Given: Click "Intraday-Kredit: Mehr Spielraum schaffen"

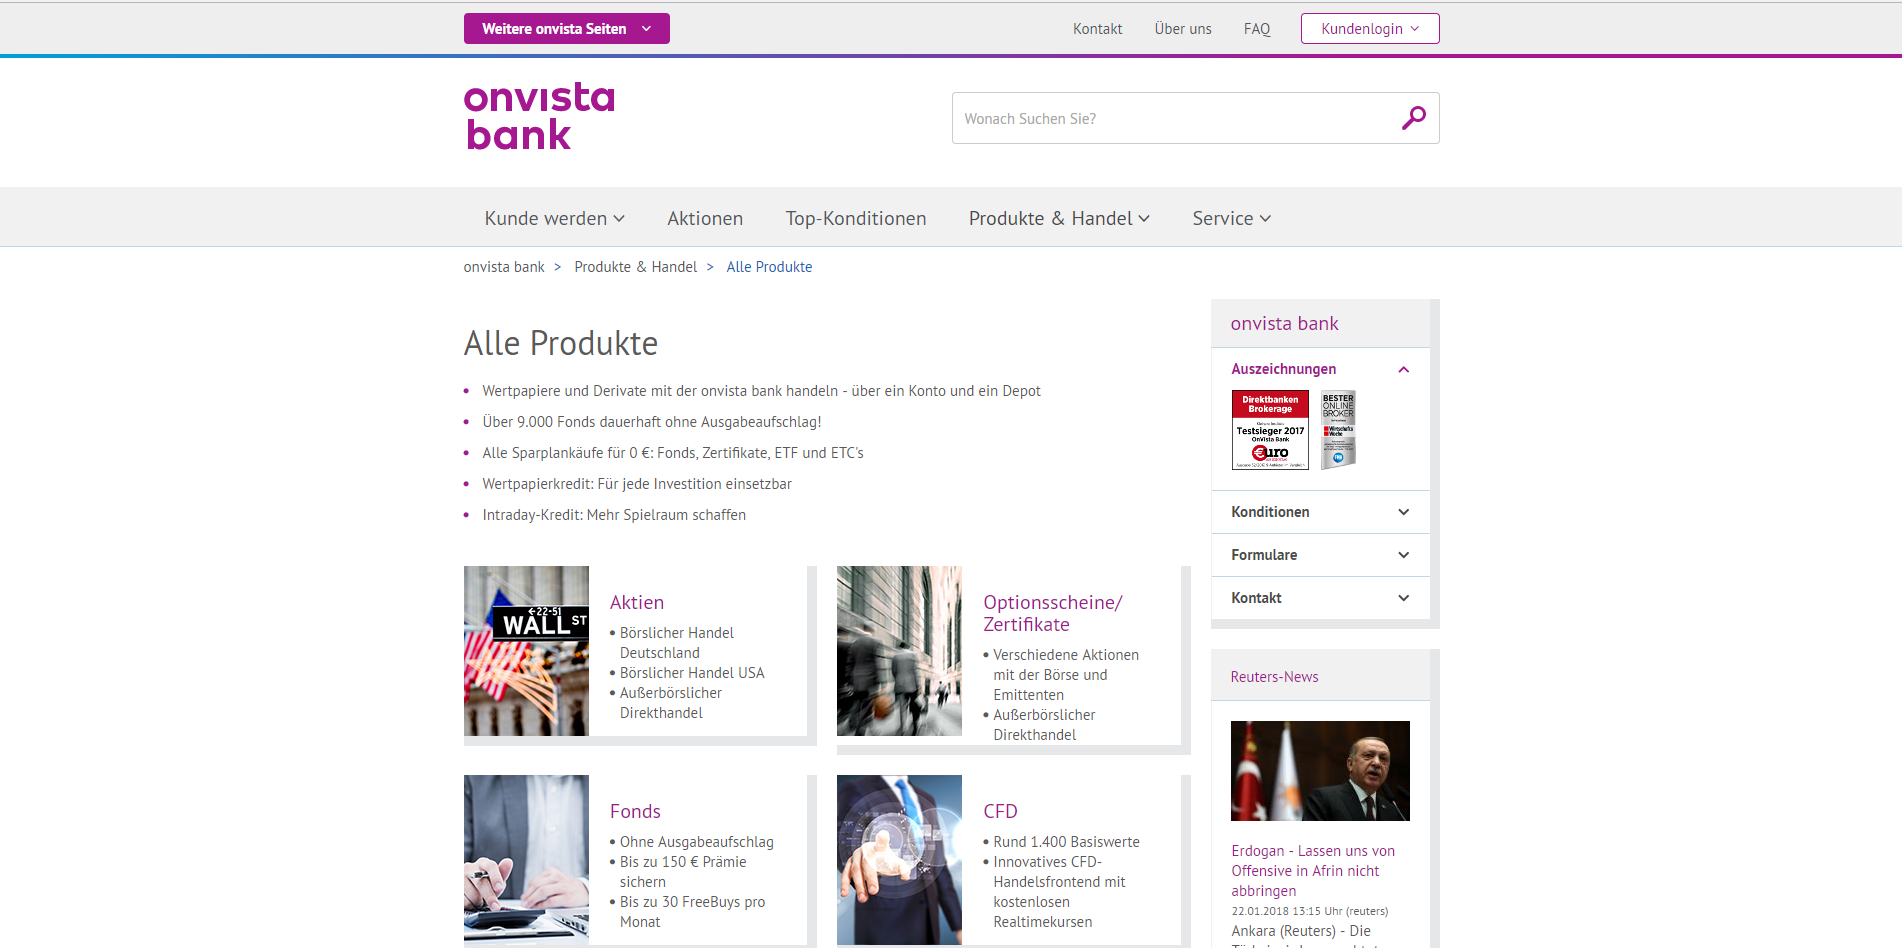Looking at the screenshot, I should tap(614, 515).
